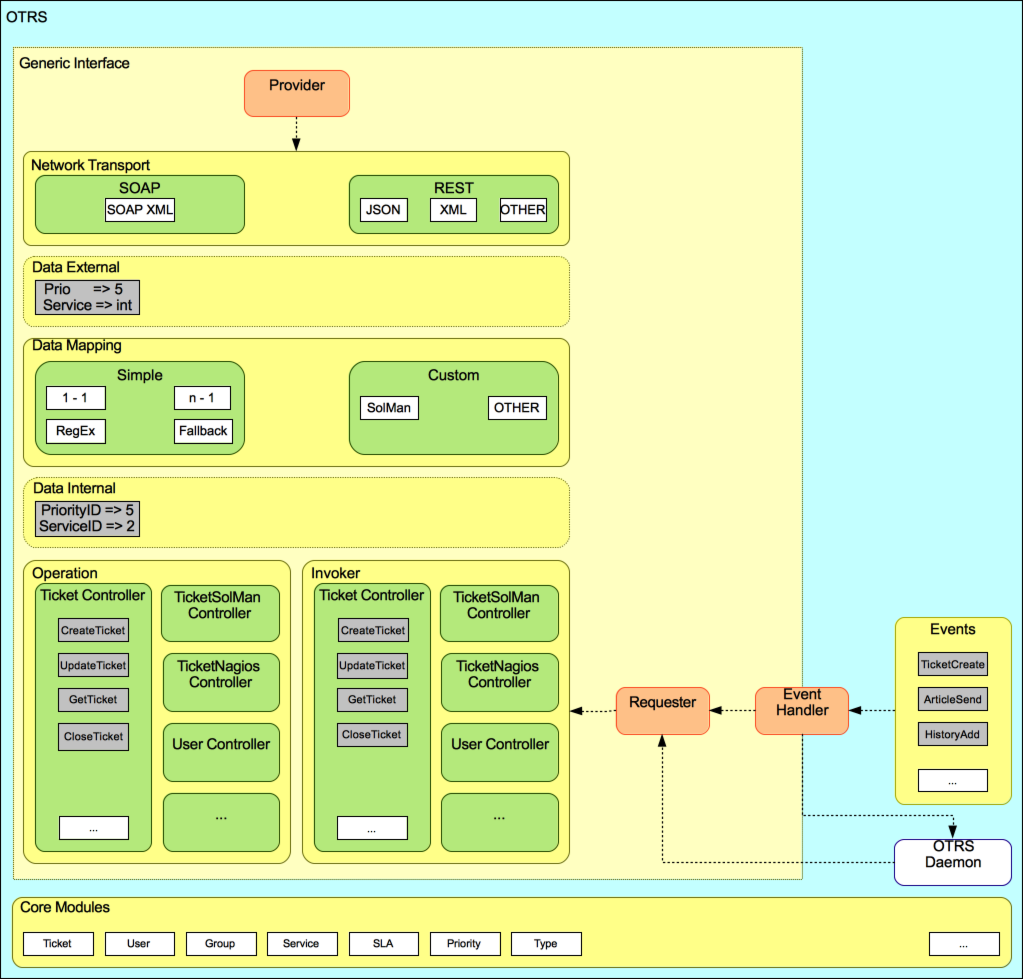
Task: Select the SolMan custom mapping
Action: point(389,407)
